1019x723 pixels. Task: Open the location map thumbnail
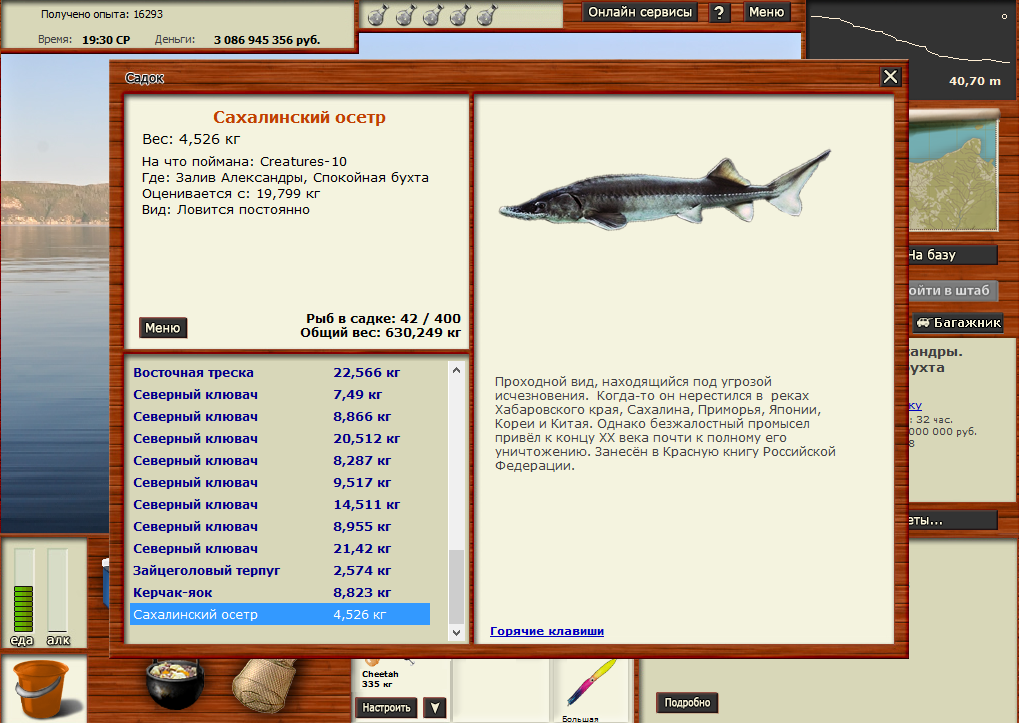click(x=953, y=173)
